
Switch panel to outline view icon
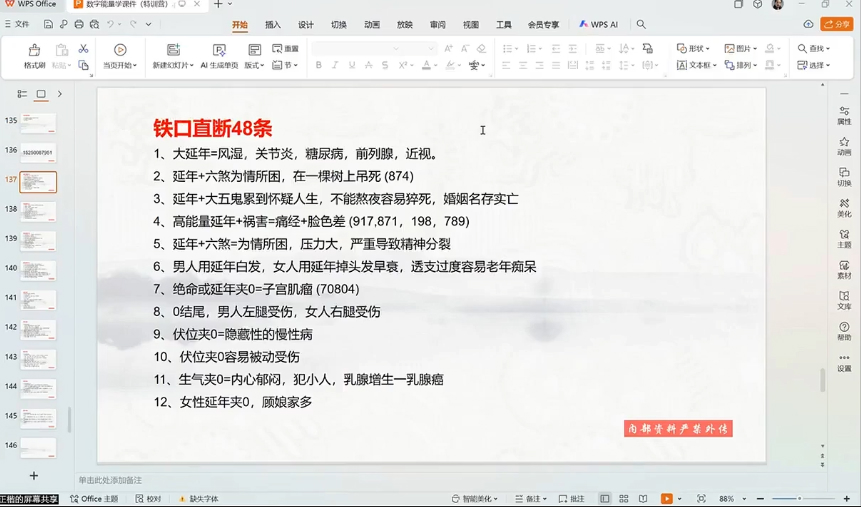[22, 94]
